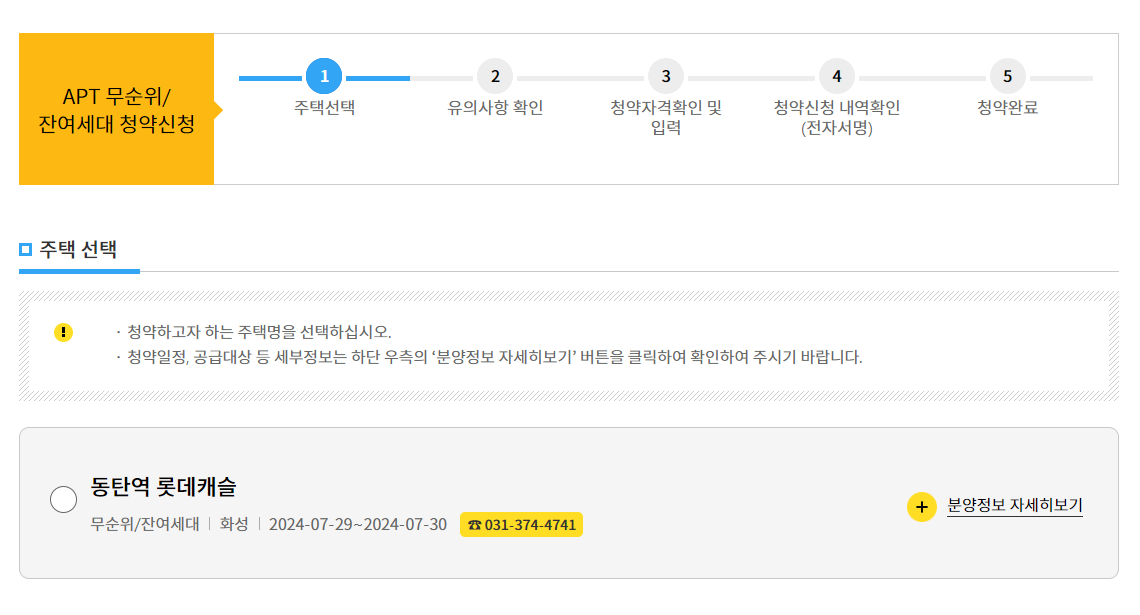Screen dimensions: 1140x615
Task: Click step 3 circle 청약자격확인 및 입력
Action: point(666,76)
